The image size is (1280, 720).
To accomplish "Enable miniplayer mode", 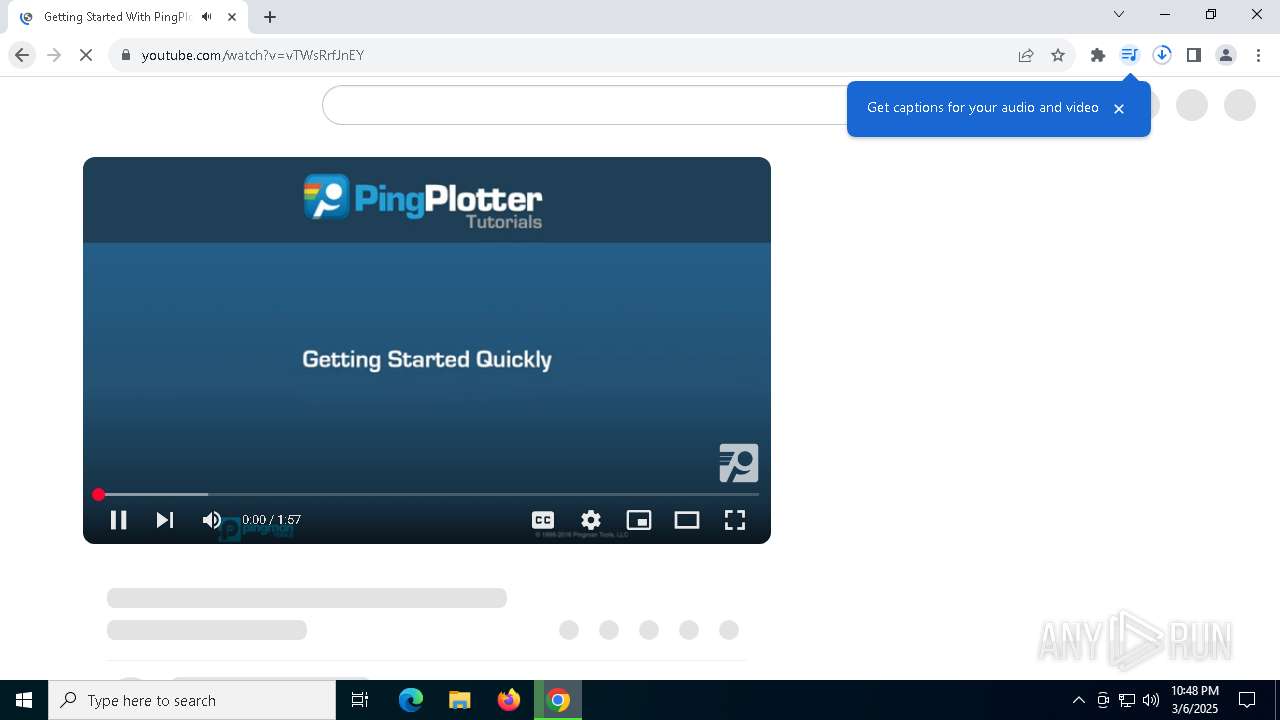I will click(x=639, y=520).
